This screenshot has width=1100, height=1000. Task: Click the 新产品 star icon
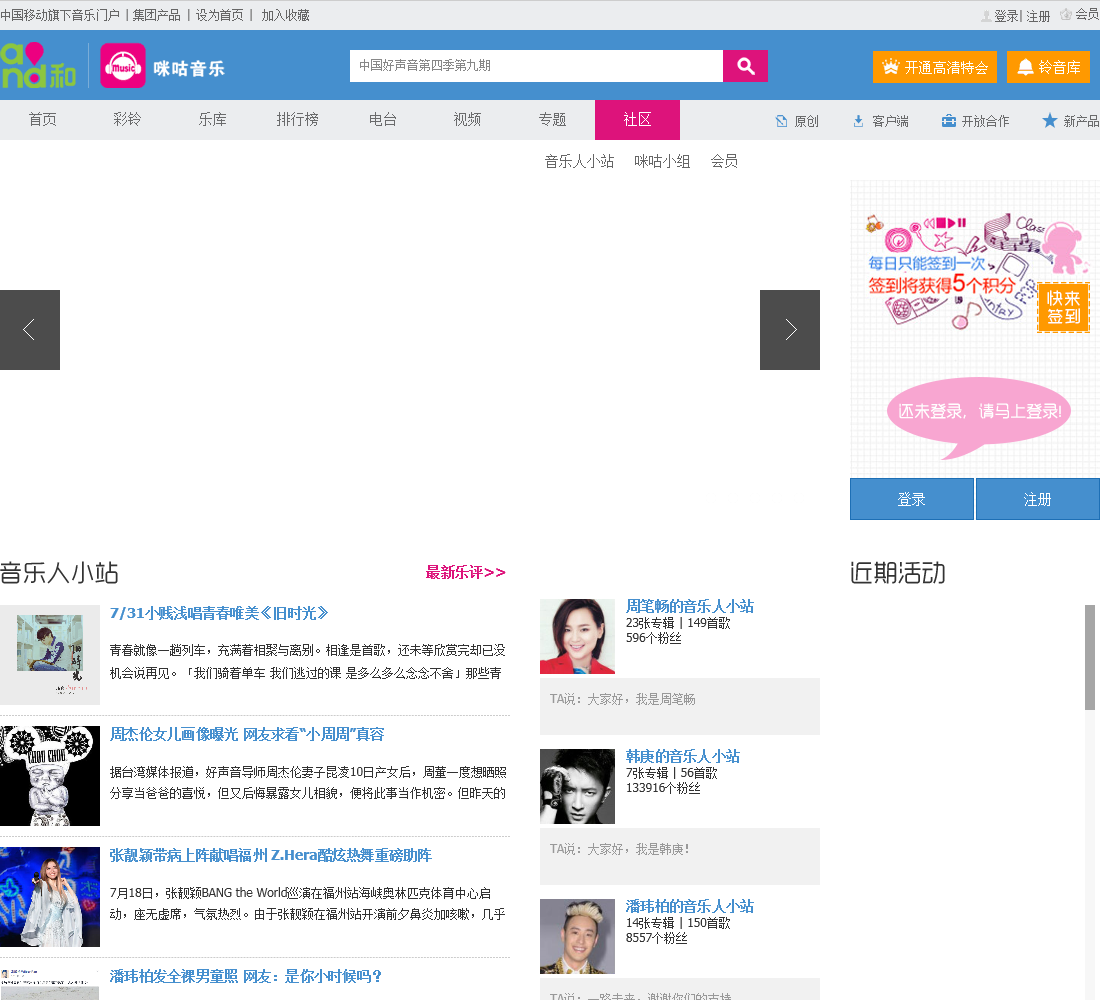pyautogui.click(x=1049, y=120)
